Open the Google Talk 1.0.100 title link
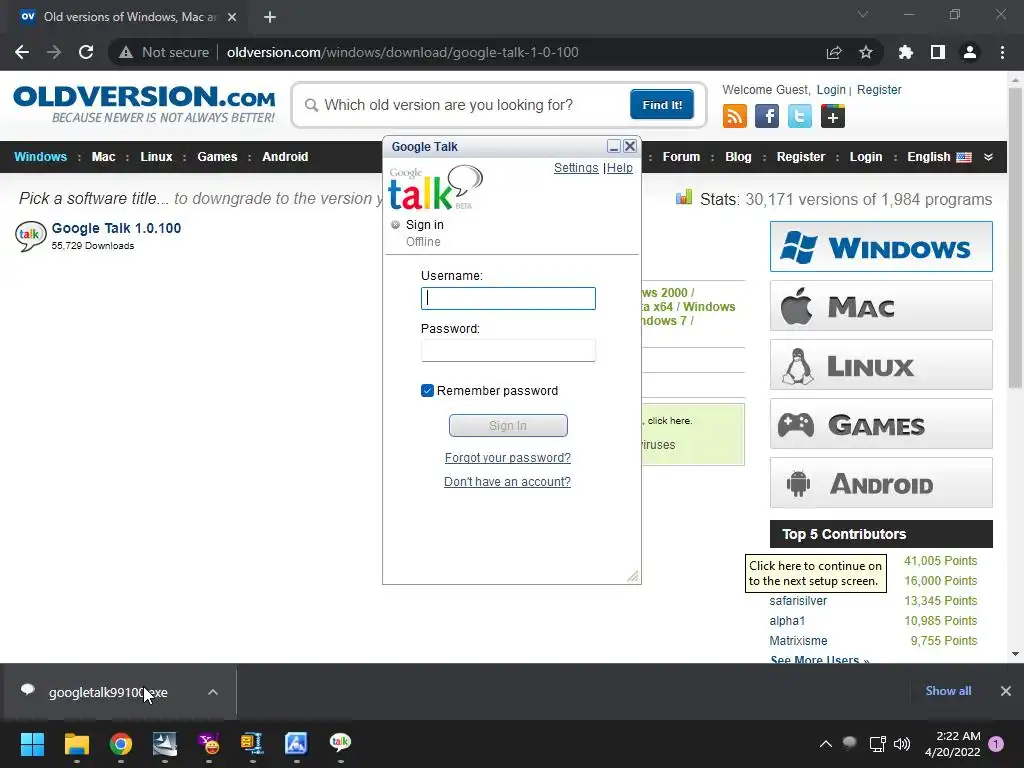This screenshot has height=768, width=1024. click(116, 228)
